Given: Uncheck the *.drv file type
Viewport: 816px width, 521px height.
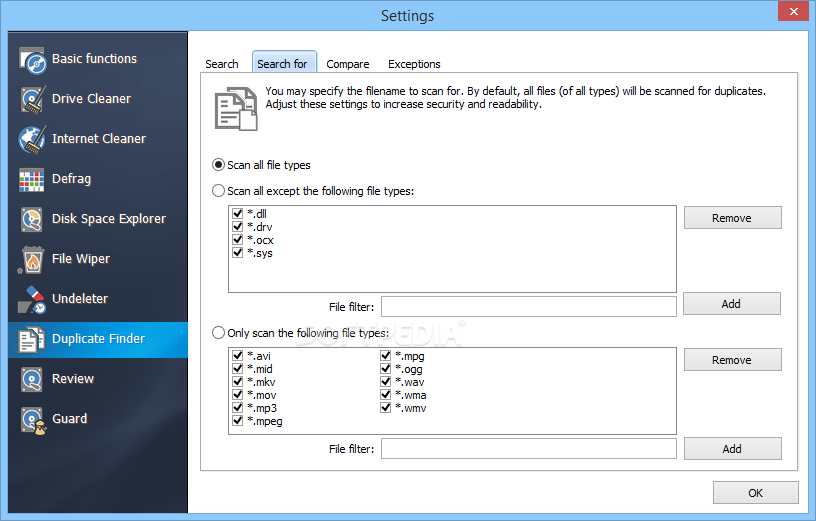Looking at the screenshot, I should click(238, 226).
